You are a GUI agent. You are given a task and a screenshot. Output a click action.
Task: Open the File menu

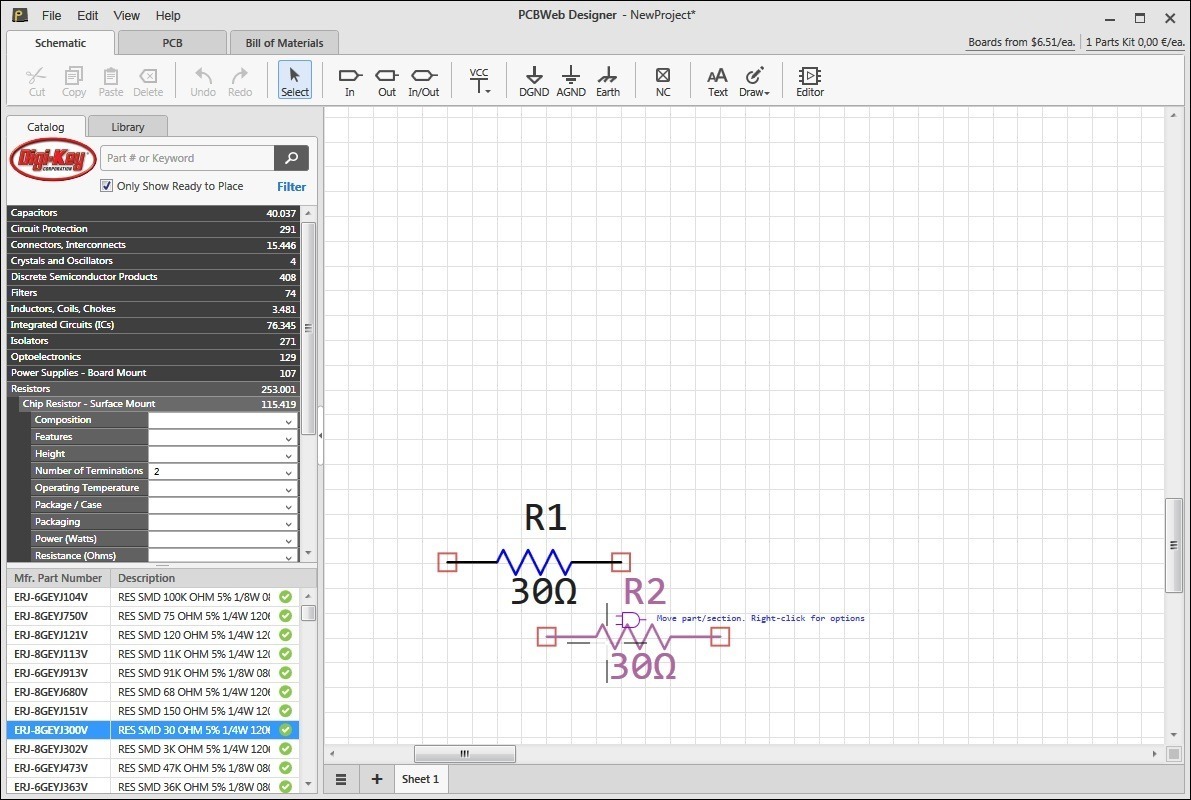pos(52,15)
